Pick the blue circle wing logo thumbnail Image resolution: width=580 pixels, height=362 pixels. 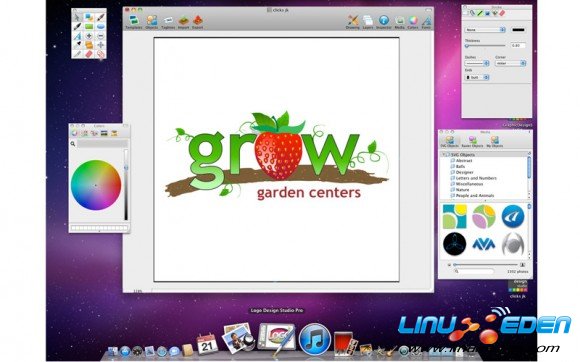(513, 216)
